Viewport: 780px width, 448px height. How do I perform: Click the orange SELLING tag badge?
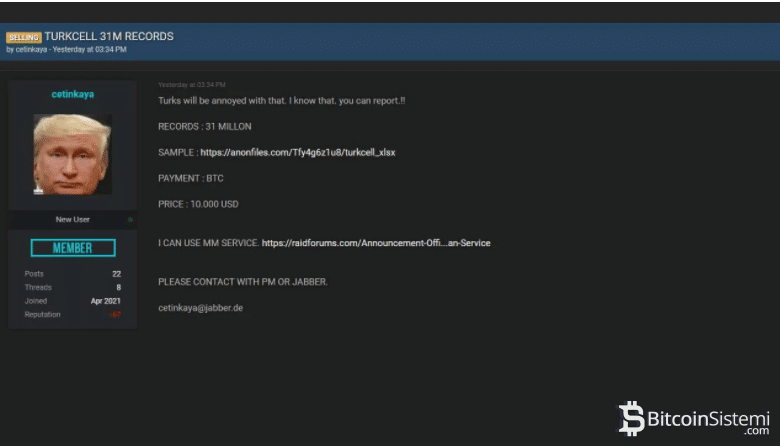pos(24,37)
